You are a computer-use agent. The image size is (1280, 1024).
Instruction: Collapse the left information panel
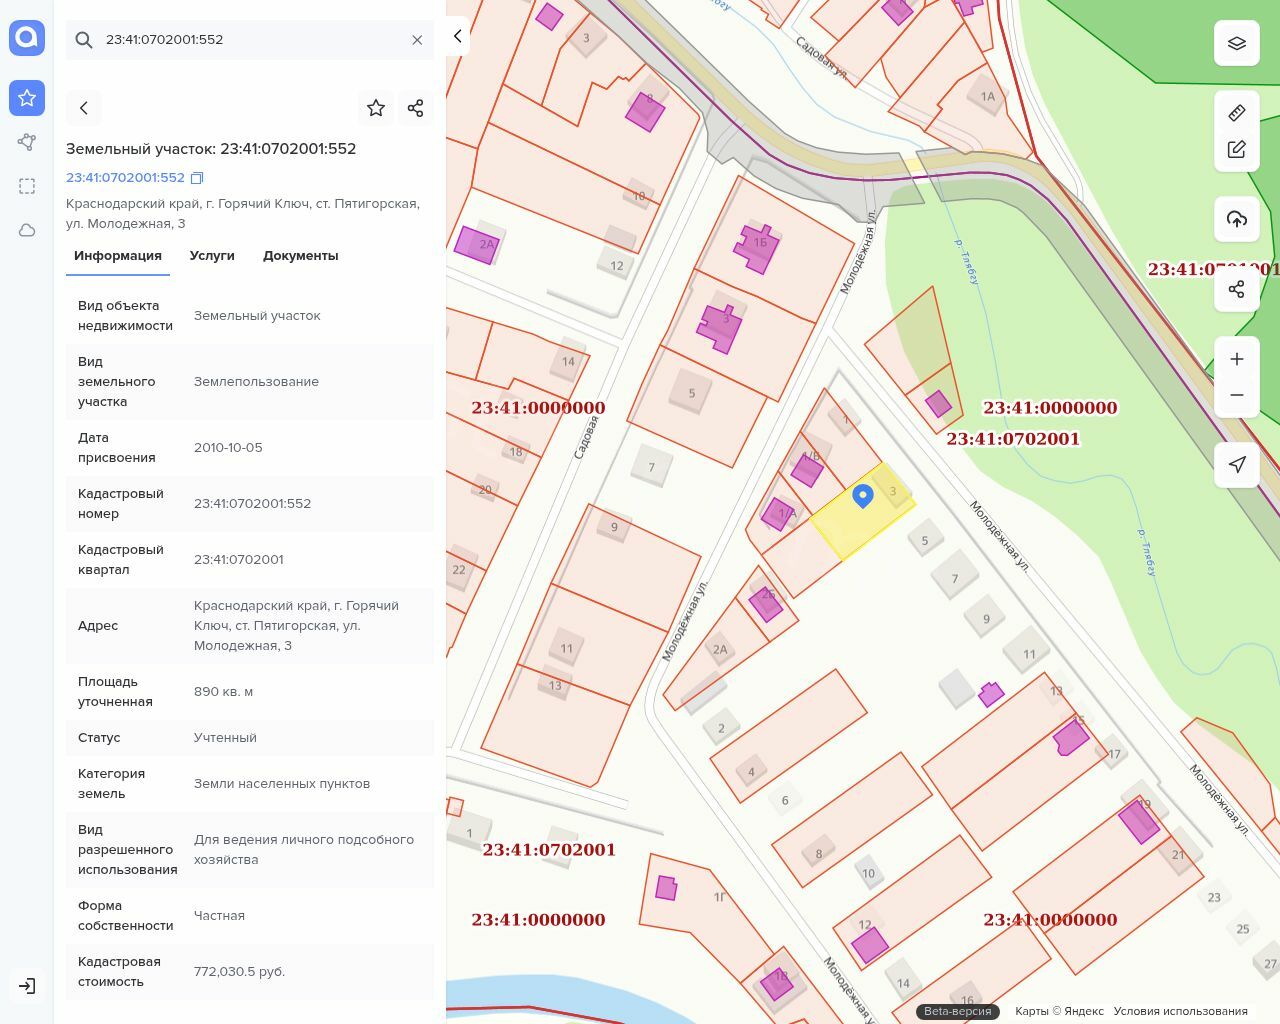457,37
